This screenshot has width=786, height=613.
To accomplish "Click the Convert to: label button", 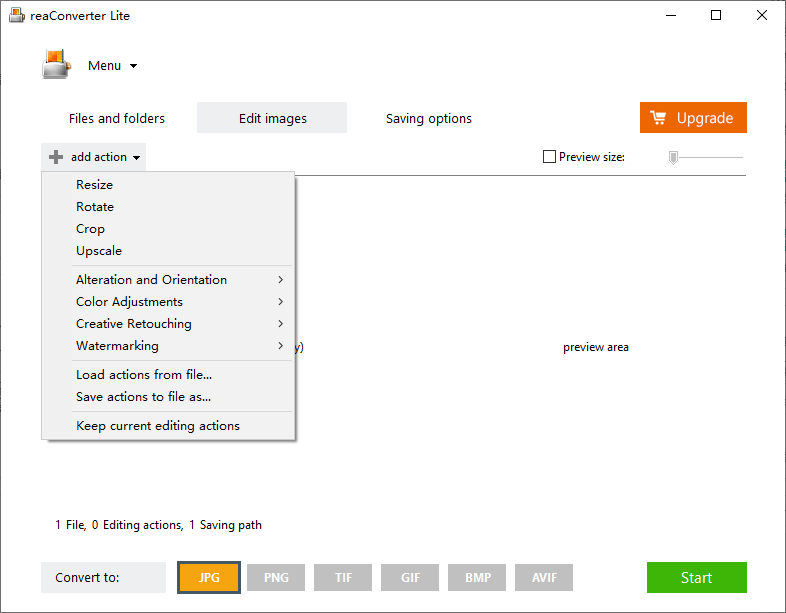I will pos(103,577).
